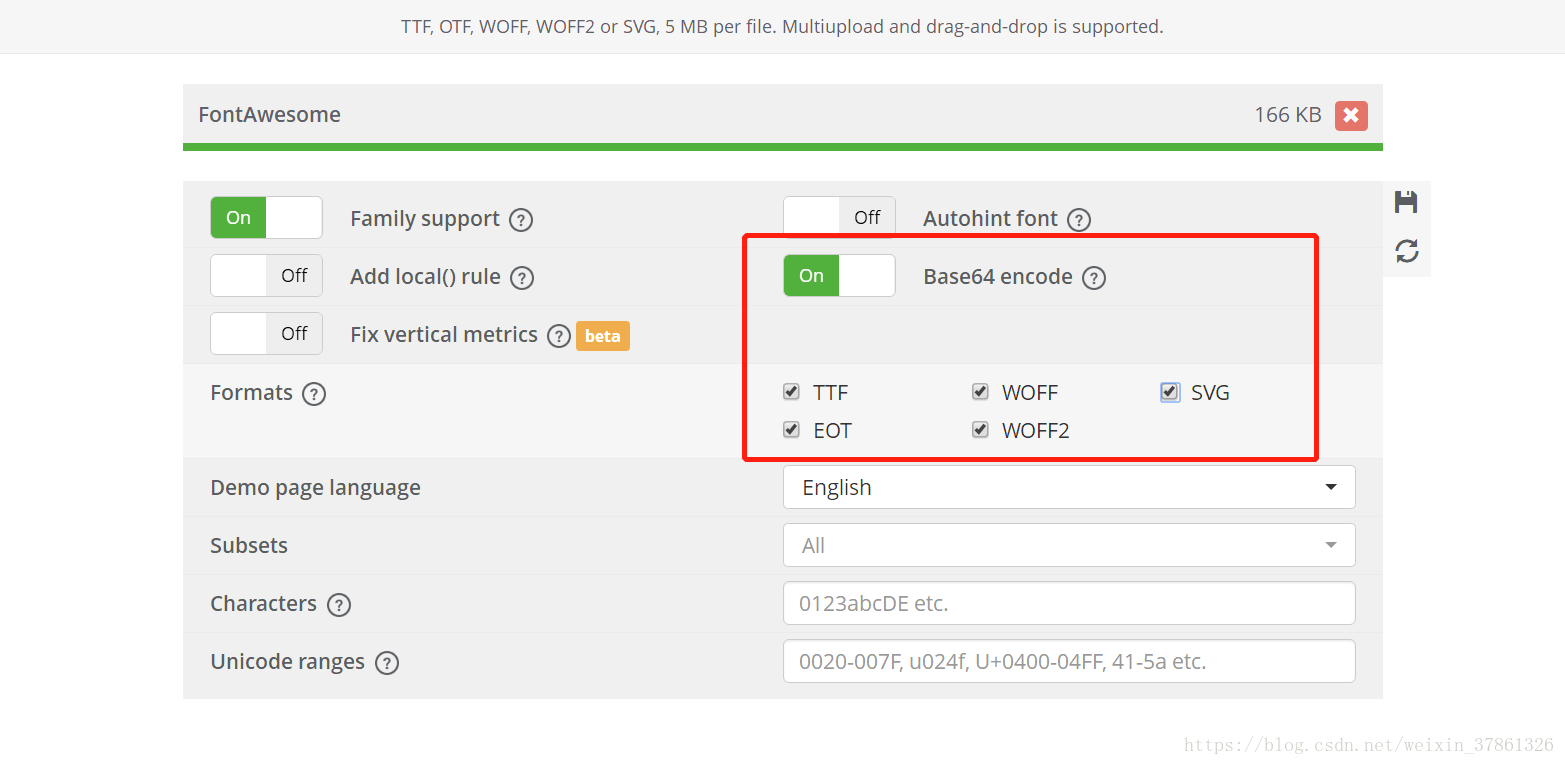Open help icon next to Family support
This screenshot has width=1565, height=765.
pyautogui.click(x=521, y=220)
